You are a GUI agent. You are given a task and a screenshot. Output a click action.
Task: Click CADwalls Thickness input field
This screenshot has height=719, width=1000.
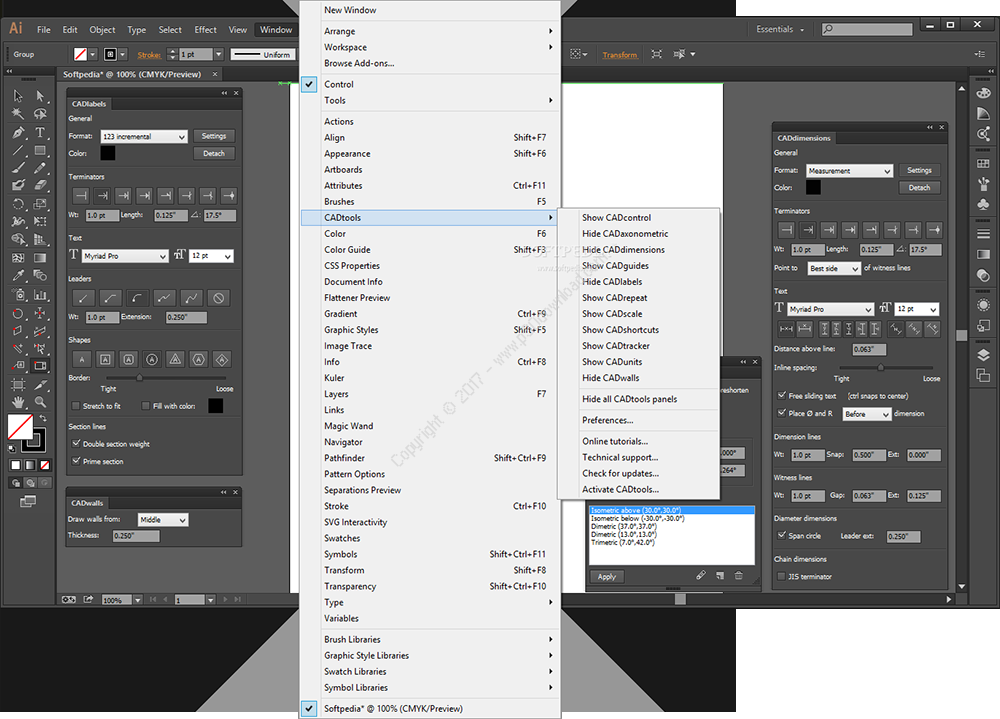[136, 536]
